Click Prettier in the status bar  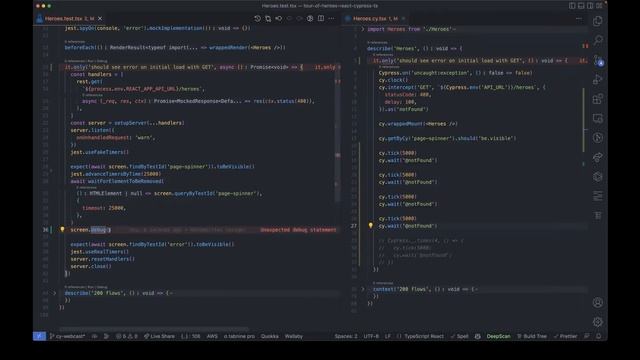click(565, 336)
